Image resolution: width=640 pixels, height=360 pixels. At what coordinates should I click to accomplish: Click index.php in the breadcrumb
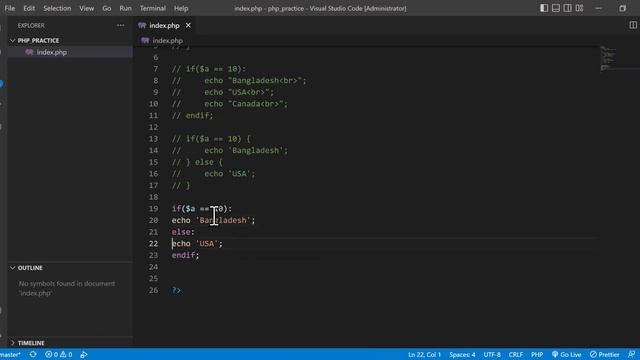click(x=167, y=40)
